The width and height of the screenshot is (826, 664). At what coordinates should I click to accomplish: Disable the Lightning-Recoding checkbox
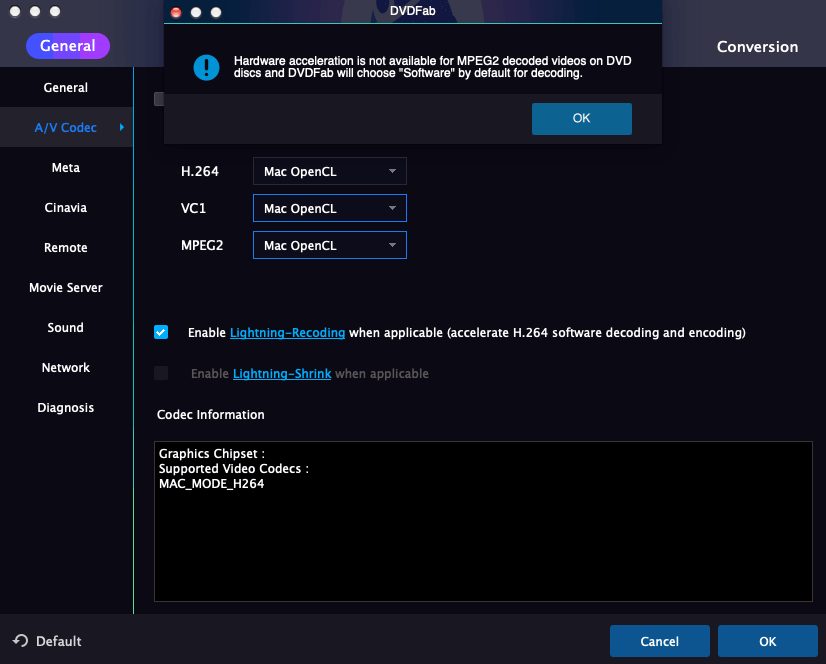tap(161, 332)
